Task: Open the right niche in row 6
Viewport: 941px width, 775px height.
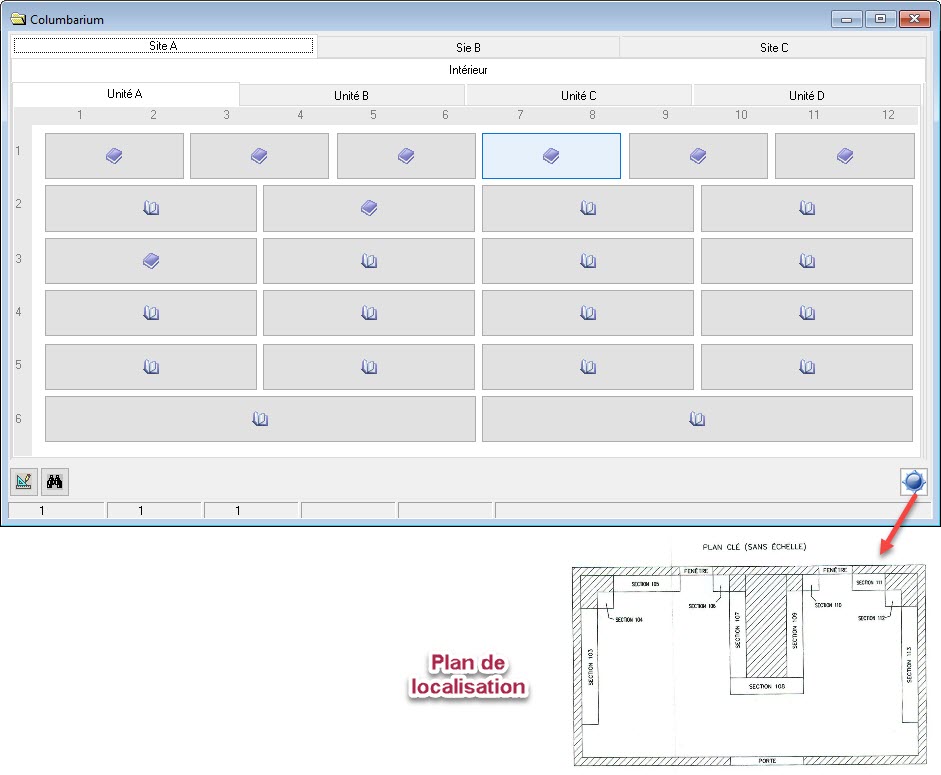Action: (x=697, y=419)
